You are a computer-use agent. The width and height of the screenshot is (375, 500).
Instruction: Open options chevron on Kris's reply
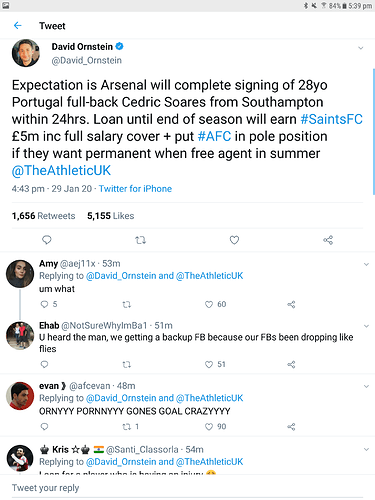coord(366,450)
